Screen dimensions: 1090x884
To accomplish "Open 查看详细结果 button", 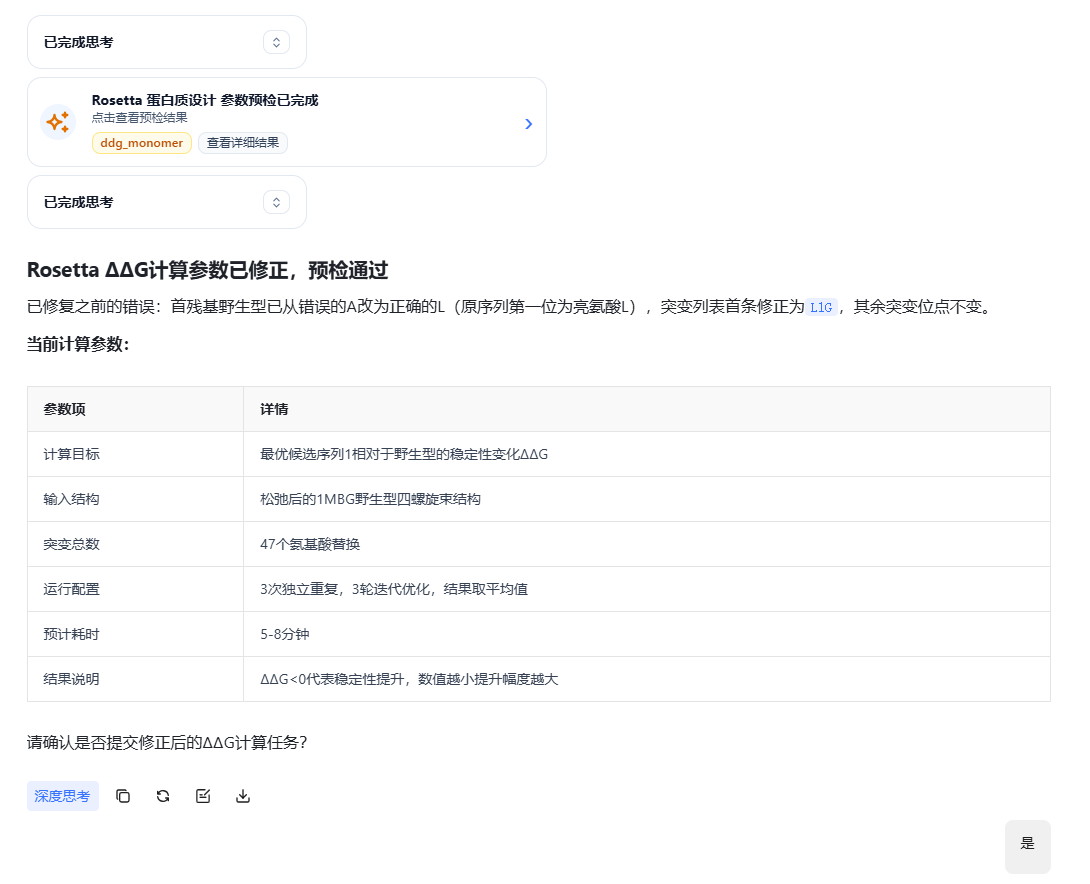I will [x=243, y=143].
